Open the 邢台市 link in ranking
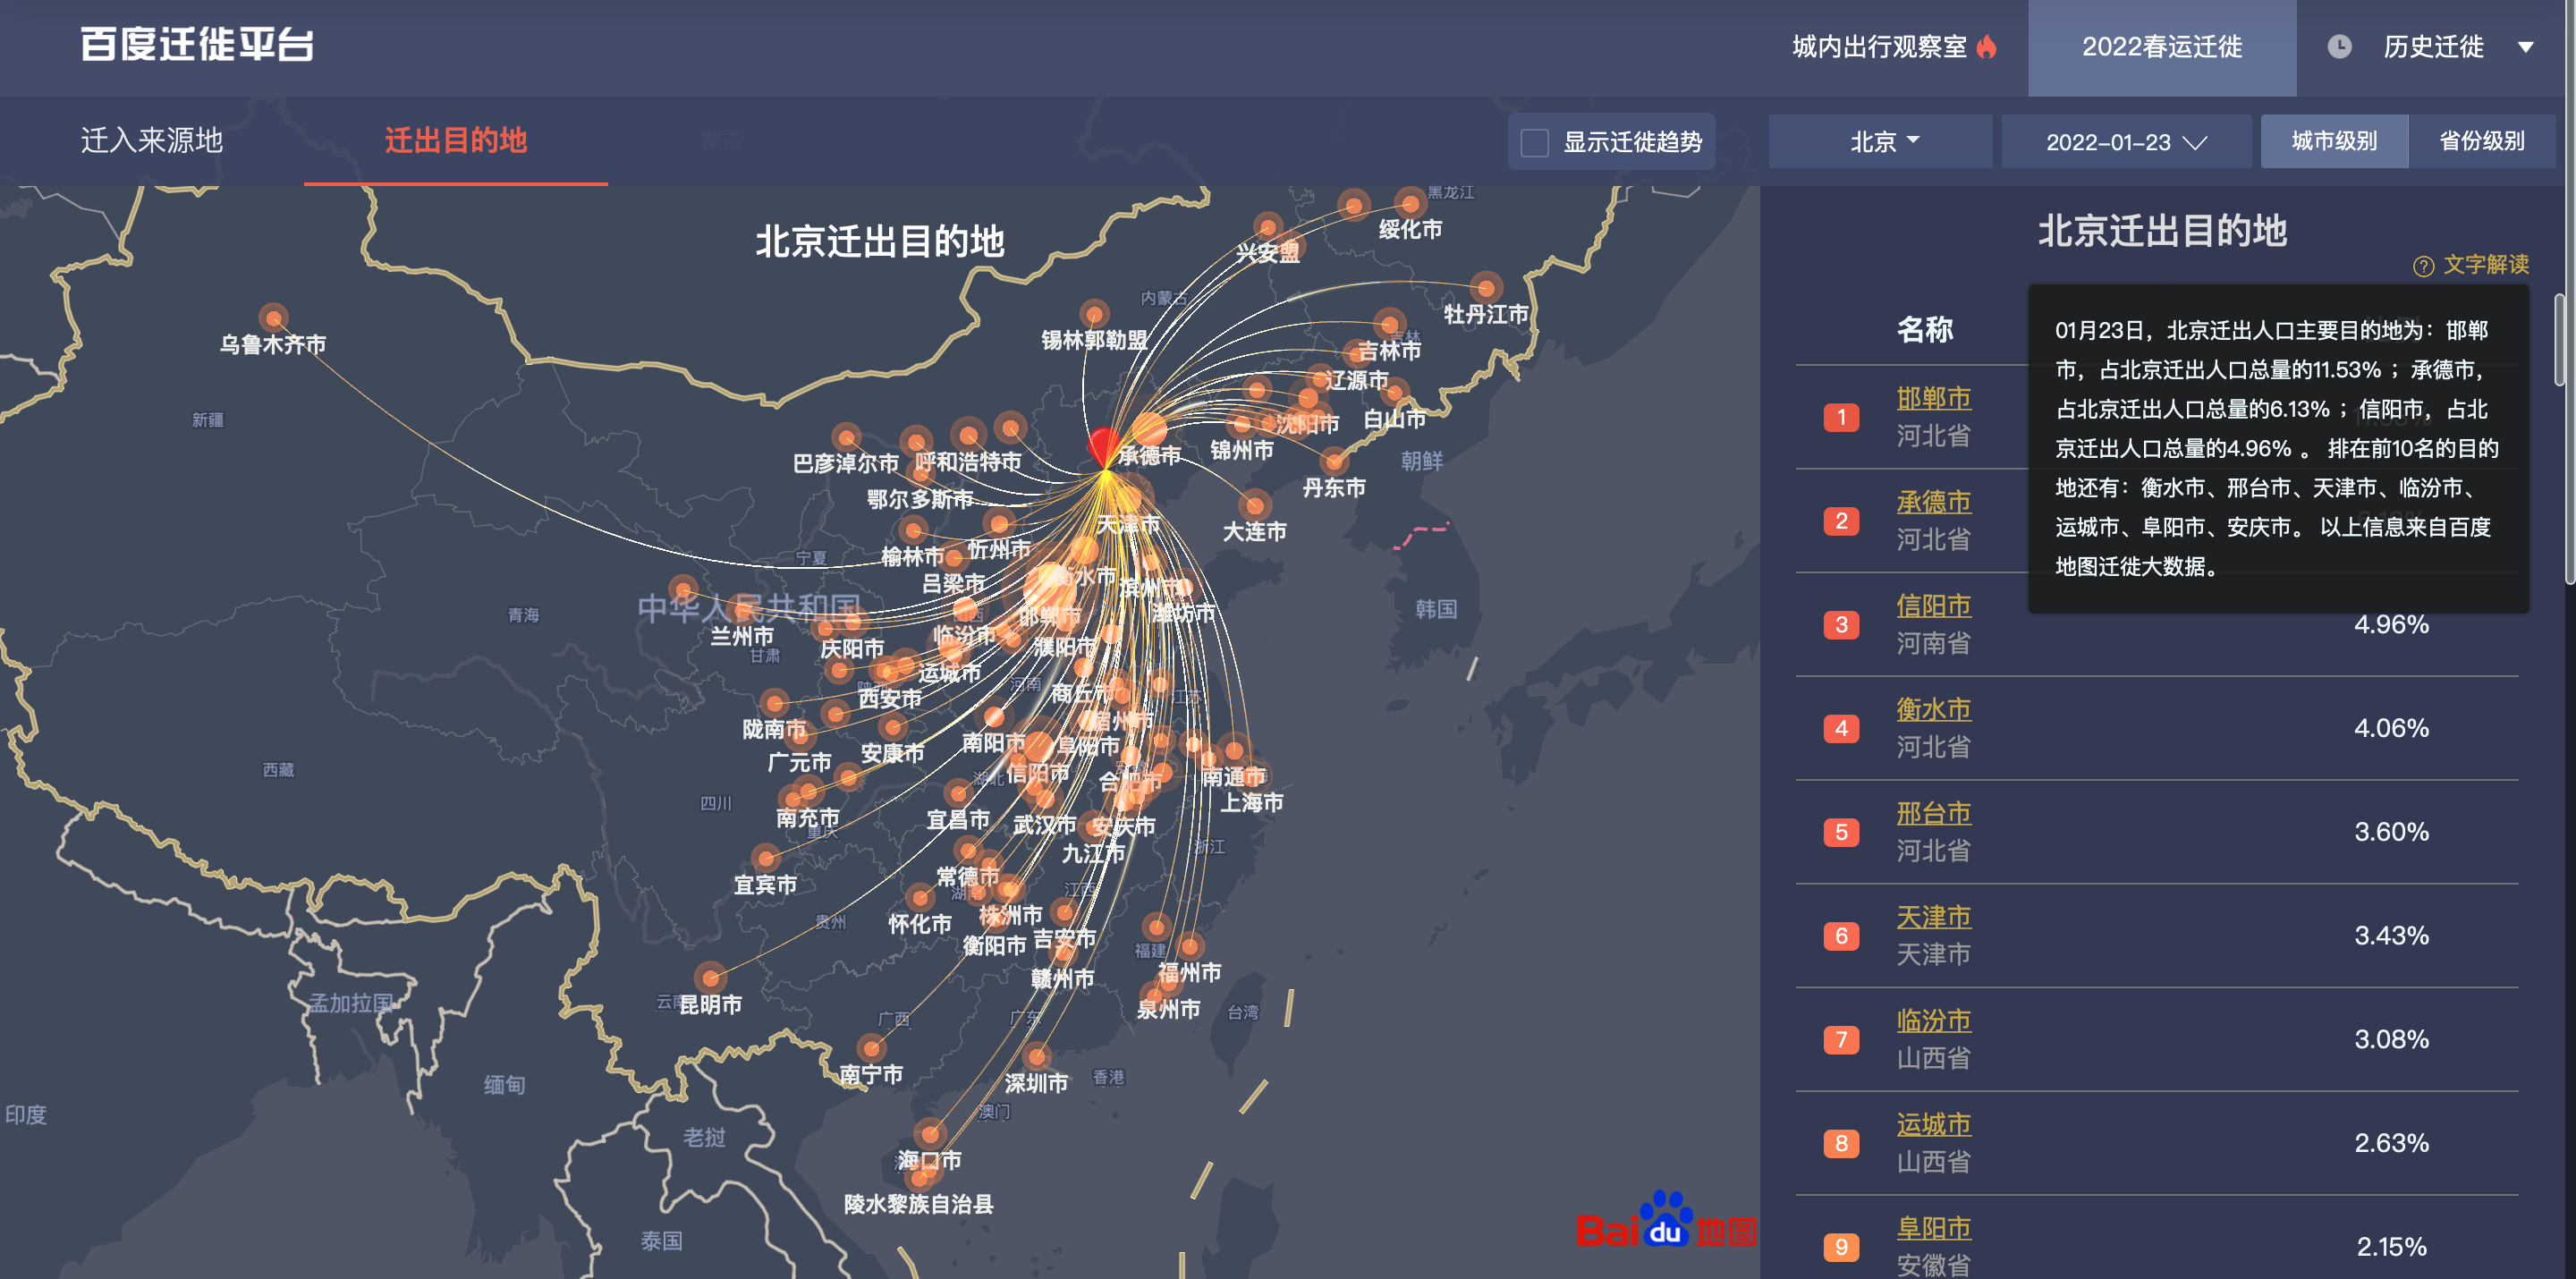Viewport: 2576px width, 1279px height. point(1933,813)
